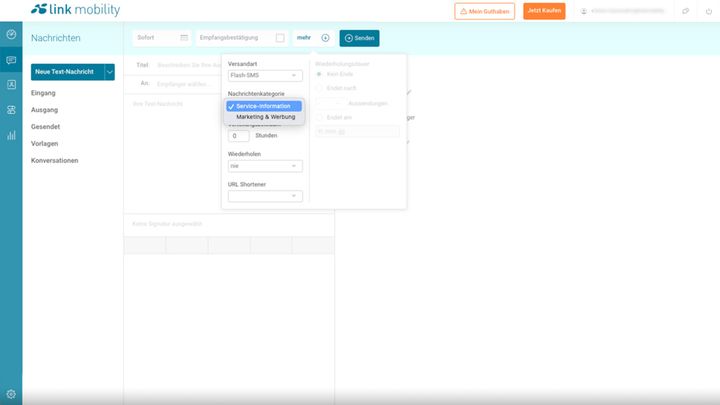Image resolution: width=720 pixels, height=405 pixels.
Task: Choose Service-Information category option
Action: click(264, 106)
